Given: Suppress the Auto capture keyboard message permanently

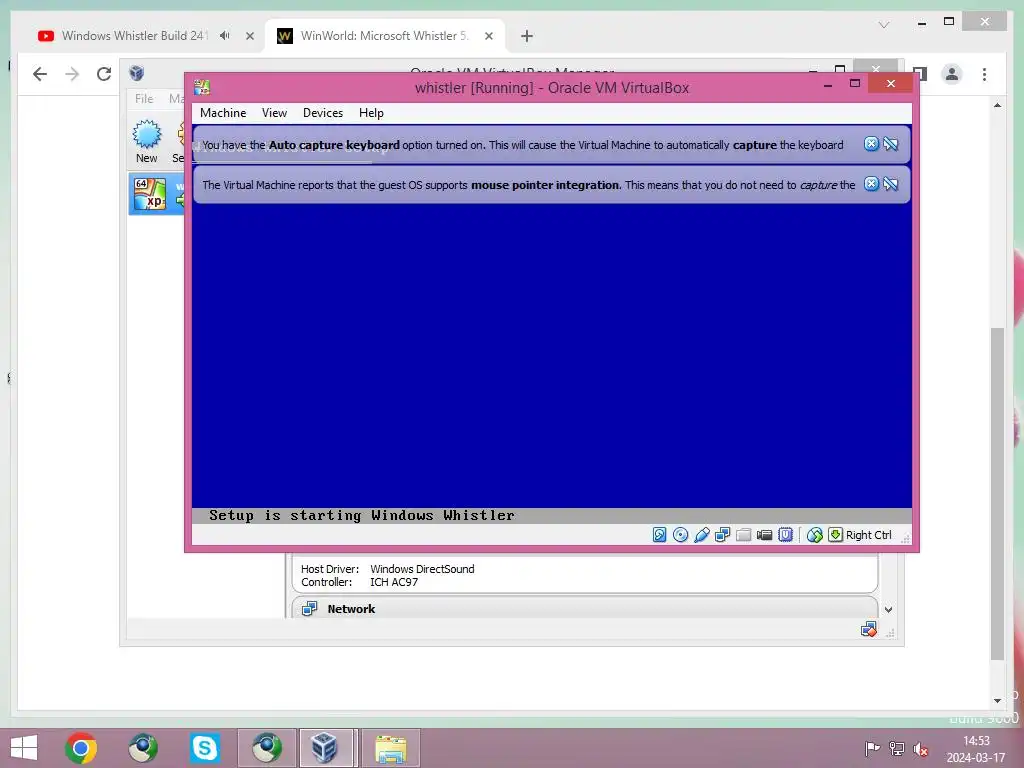Looking at the screenshot, I should (891, 144).
